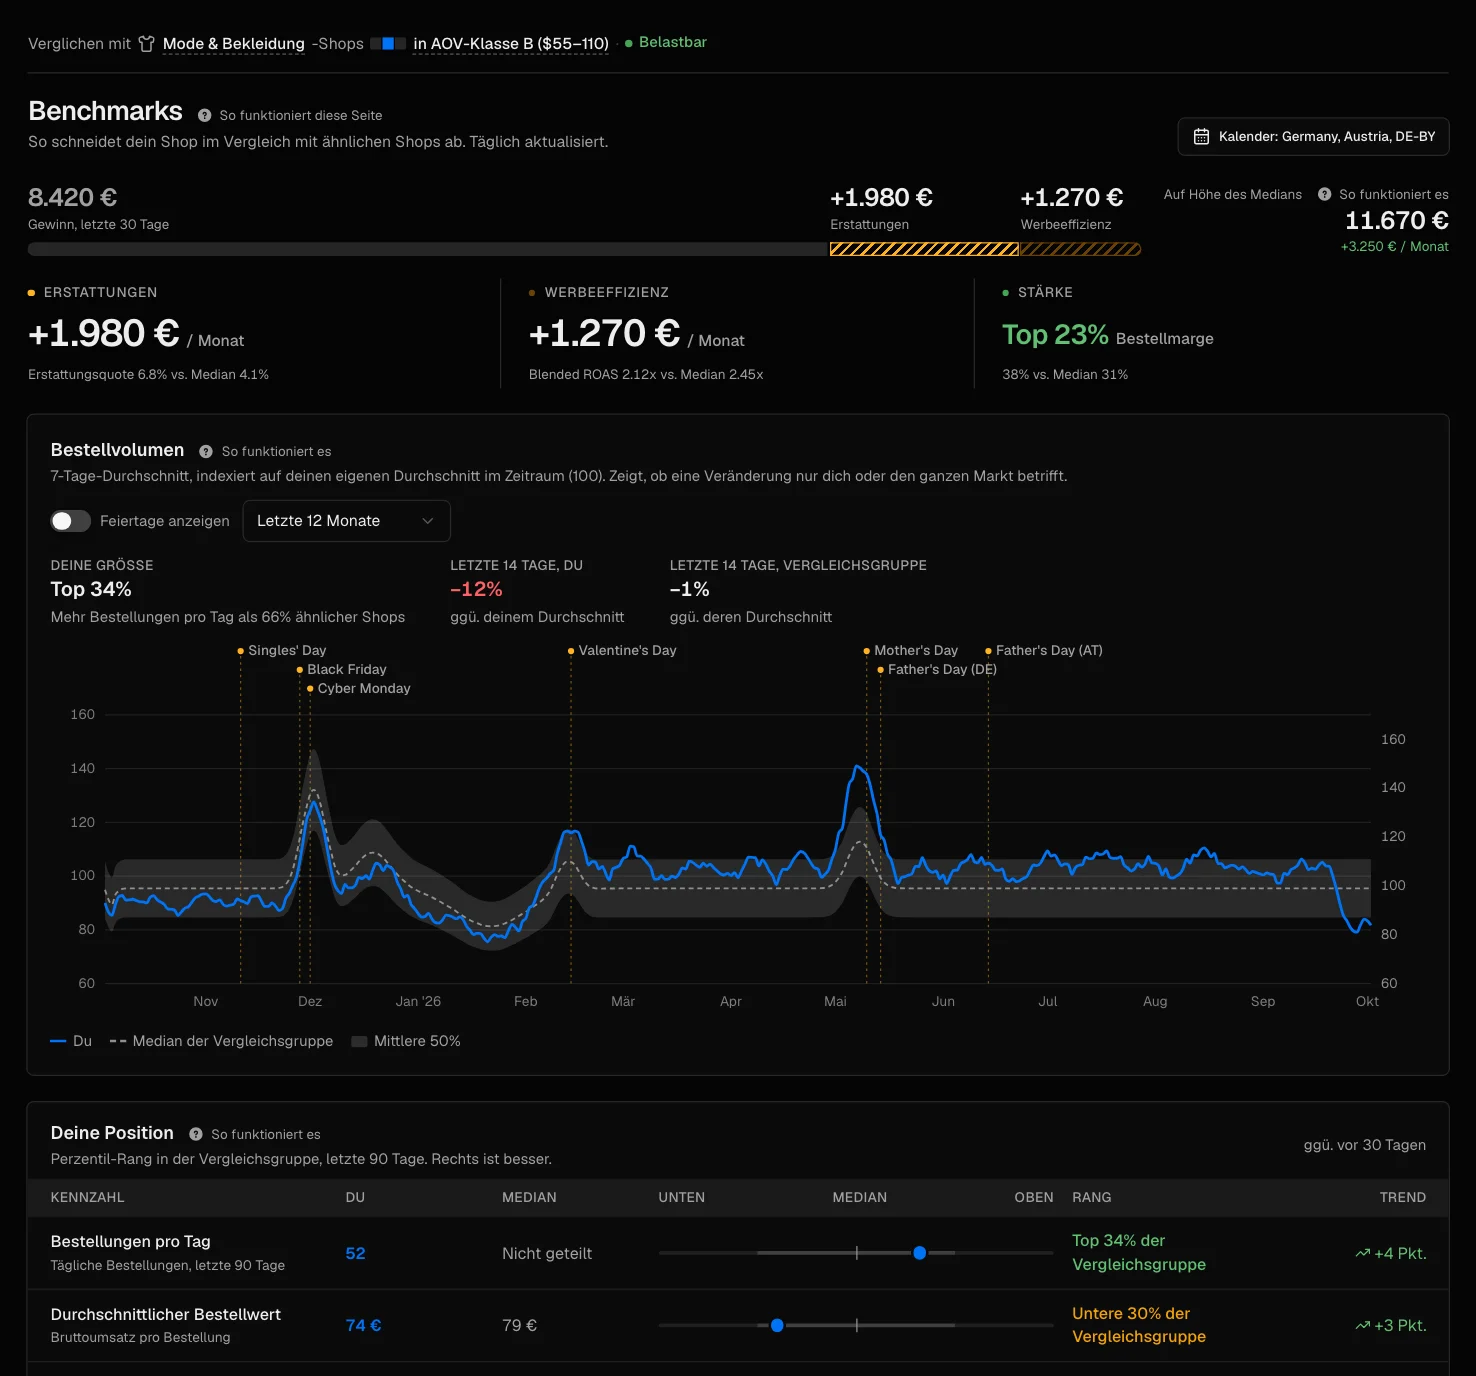Open the Kalender: Germany, Austria, DE-BY button

[x=1313, y=136]
